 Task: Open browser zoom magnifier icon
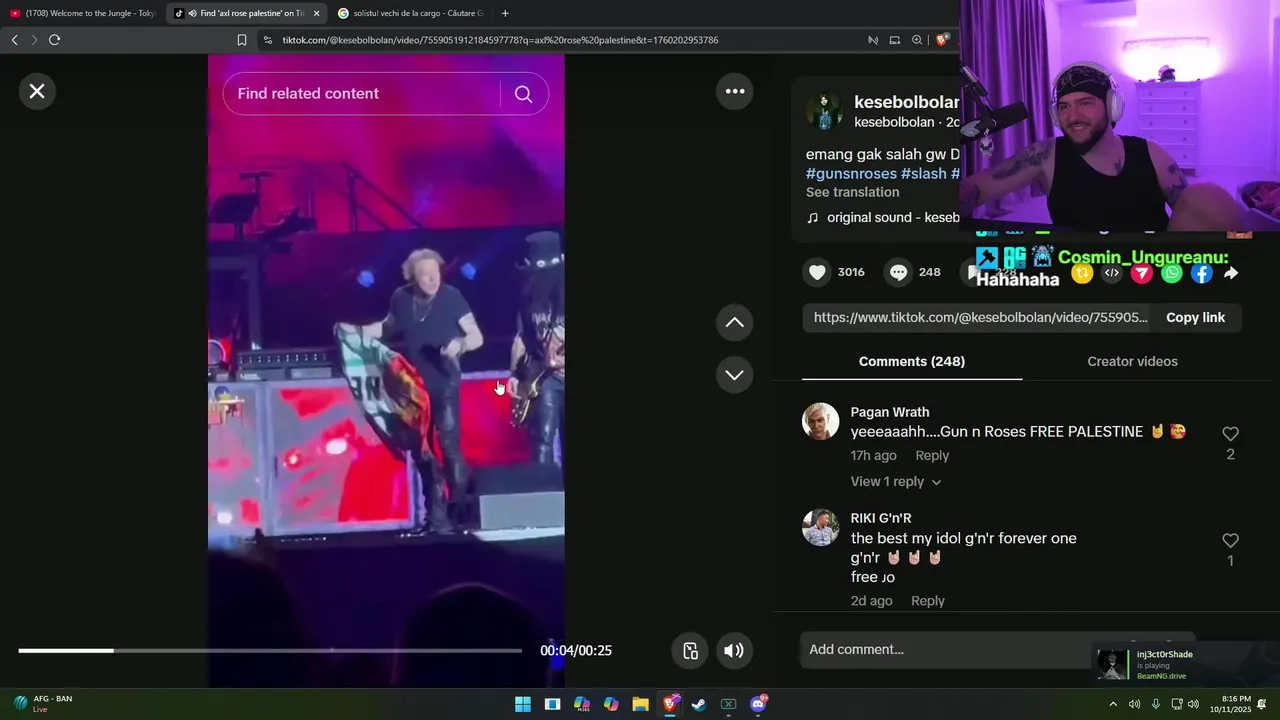point(917,40)
